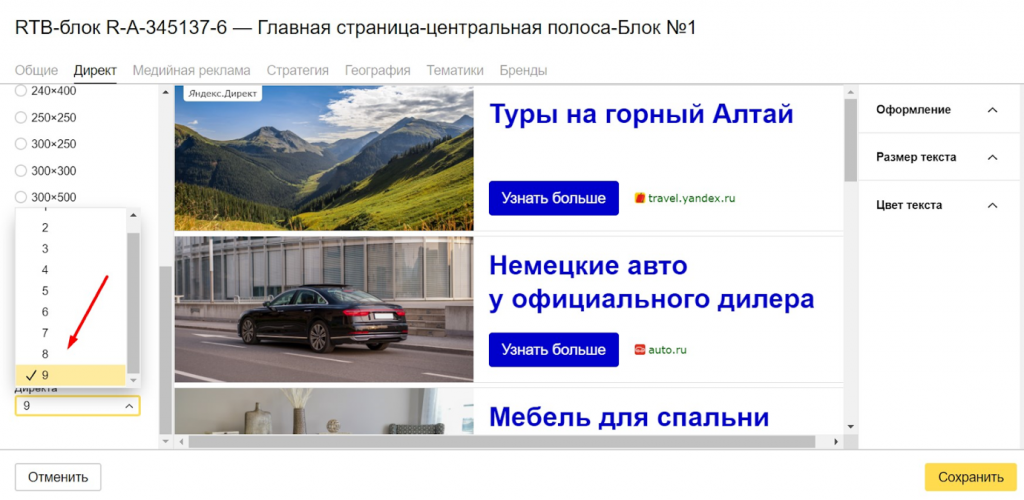
Task: Open the Бренды tab
Action: click(523, 70)
